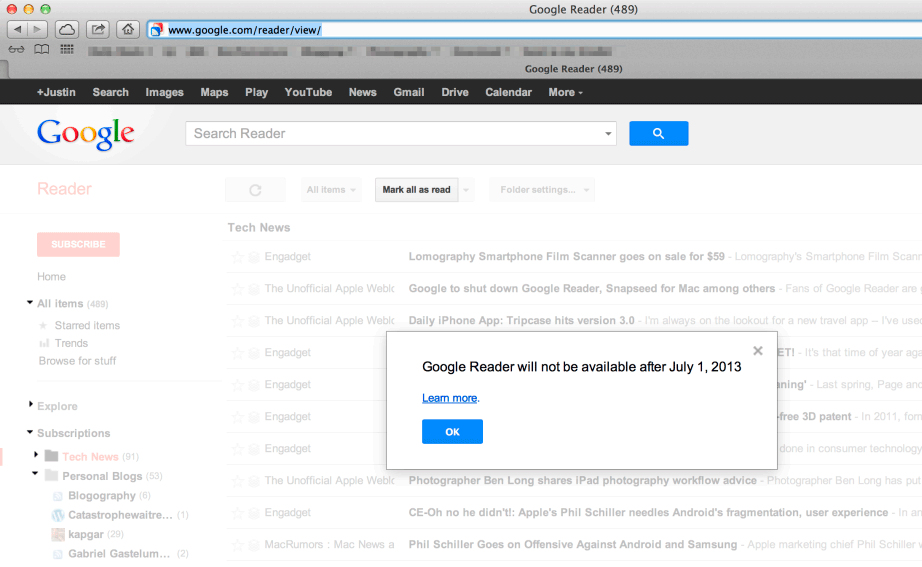
Task: Open Calendar in the Google bar
Action: coord(509,92)
